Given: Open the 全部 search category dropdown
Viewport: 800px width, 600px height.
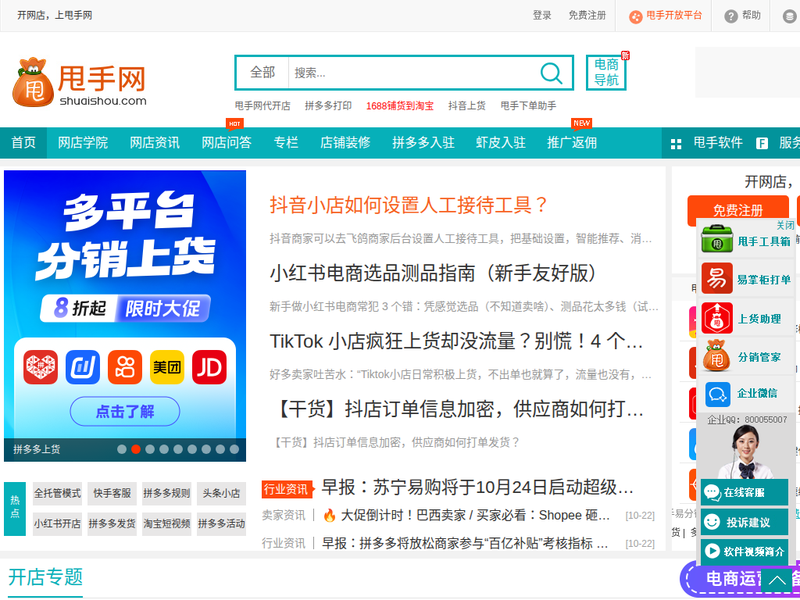Looking at the screenshot, I should tap(262, 73).
